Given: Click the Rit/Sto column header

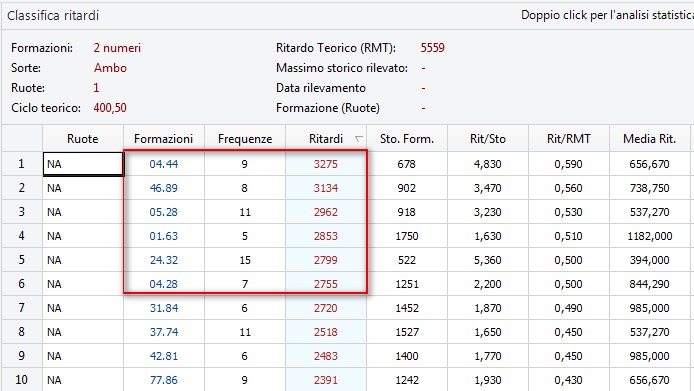Looking at the screenshot, I should click(x=488, y=139).
